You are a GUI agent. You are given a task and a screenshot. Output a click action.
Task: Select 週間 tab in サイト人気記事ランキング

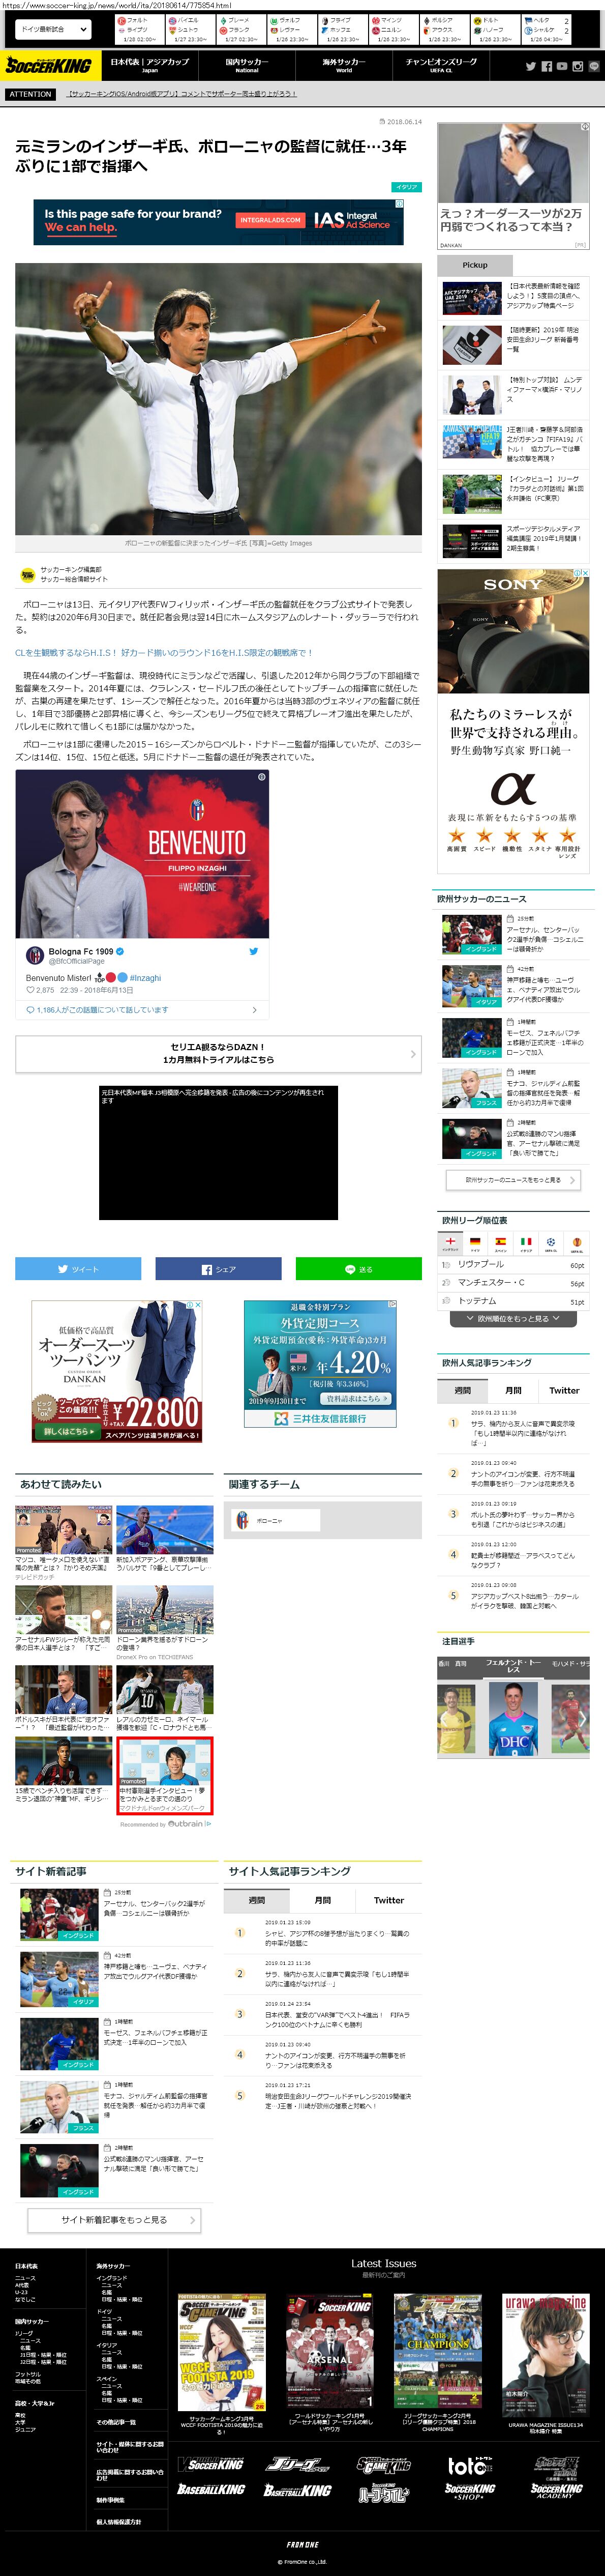pos(257,1900)
